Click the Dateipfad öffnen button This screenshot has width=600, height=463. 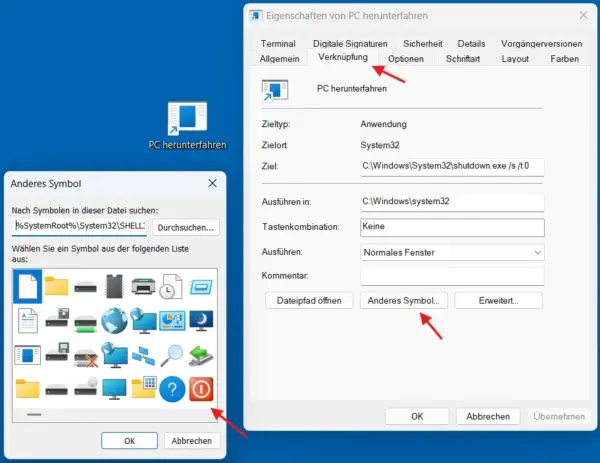click(x=309, y=301)
